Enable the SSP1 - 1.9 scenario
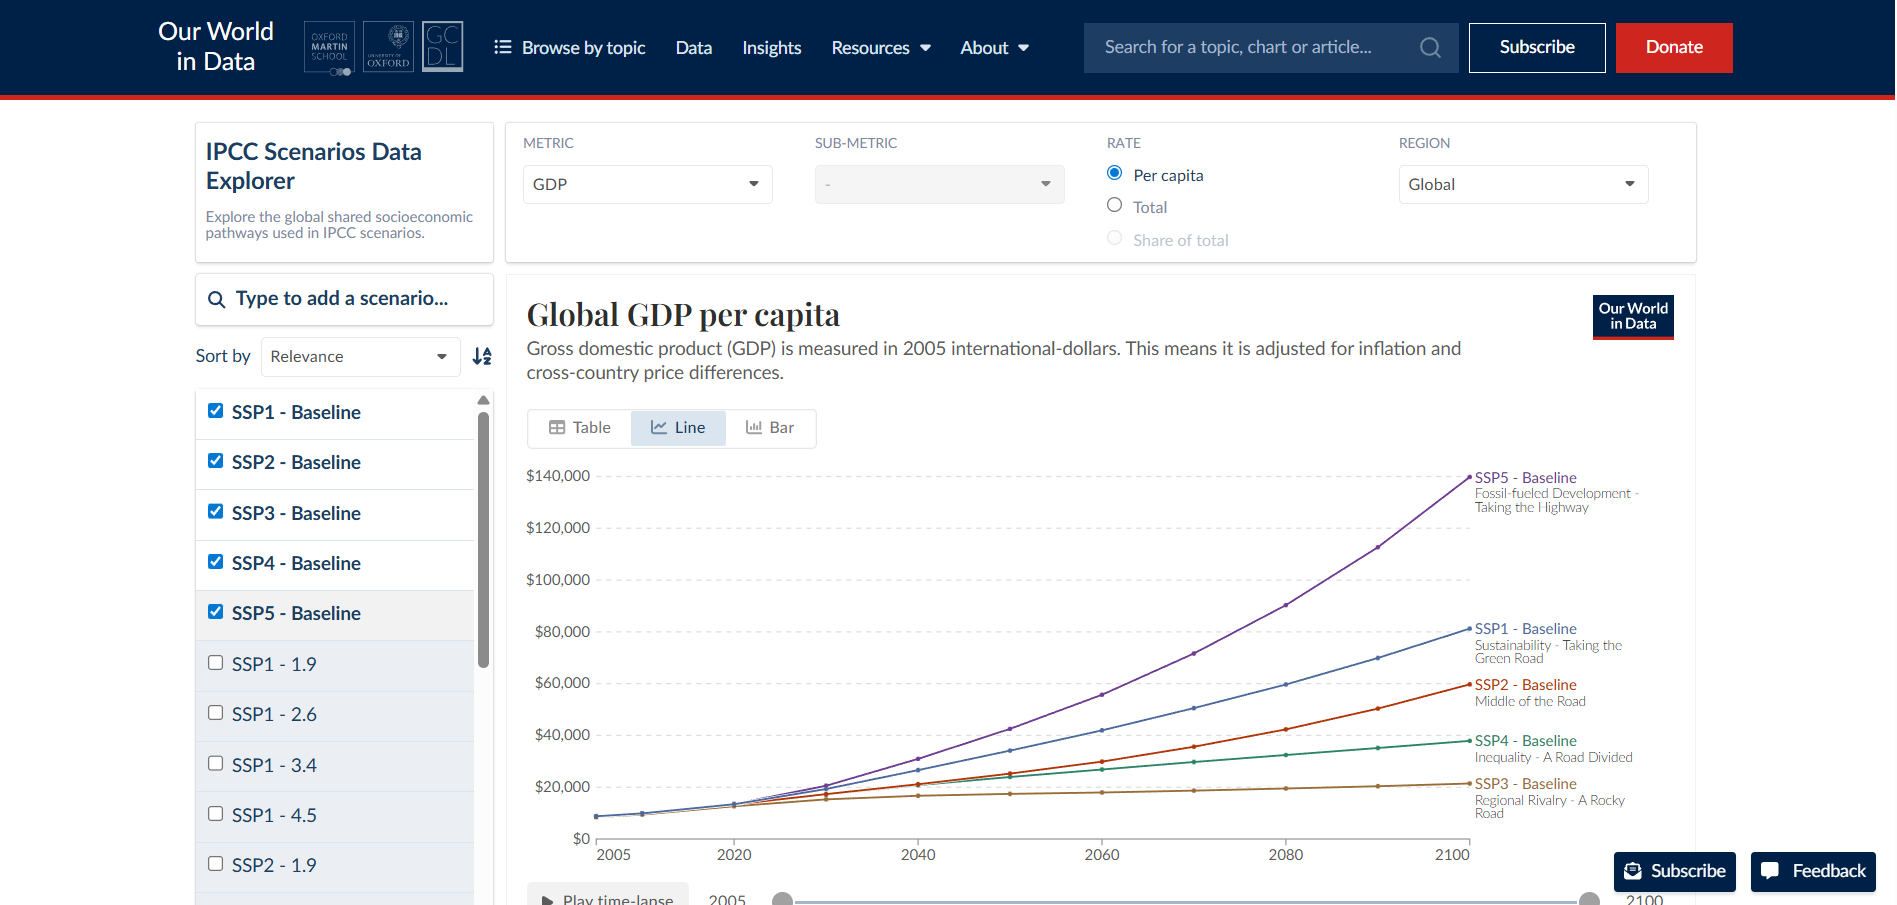1897x905 pixels. 215,662
